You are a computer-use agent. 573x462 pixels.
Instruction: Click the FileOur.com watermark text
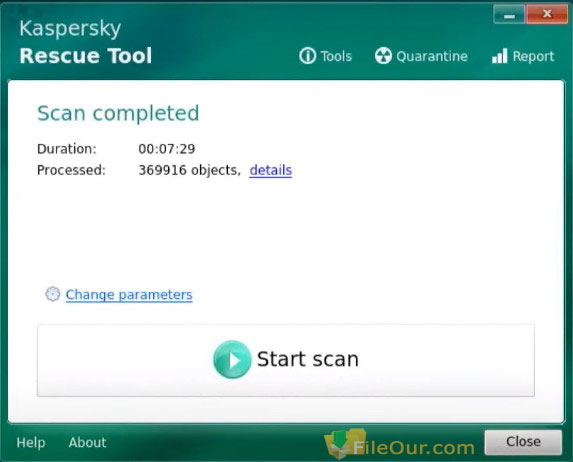414,447
